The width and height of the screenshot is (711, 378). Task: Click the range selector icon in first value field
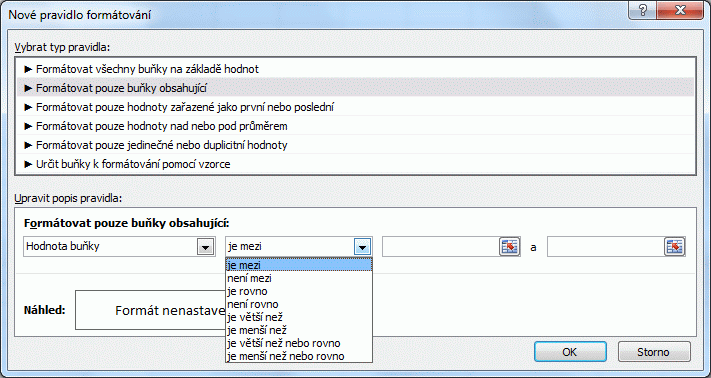pos(509,247)
